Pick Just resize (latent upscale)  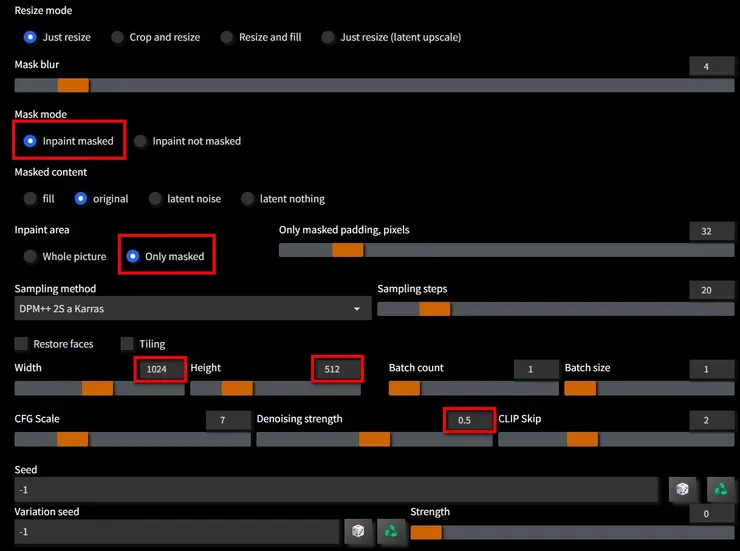pos(391,37)
